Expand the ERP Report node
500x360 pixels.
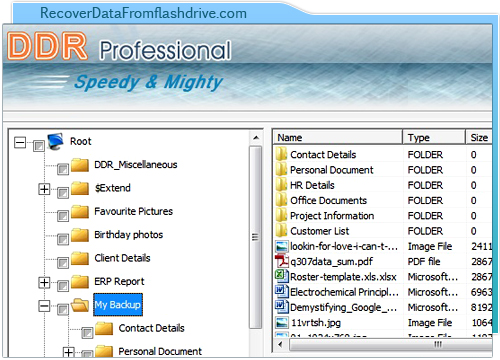(44, 283)
